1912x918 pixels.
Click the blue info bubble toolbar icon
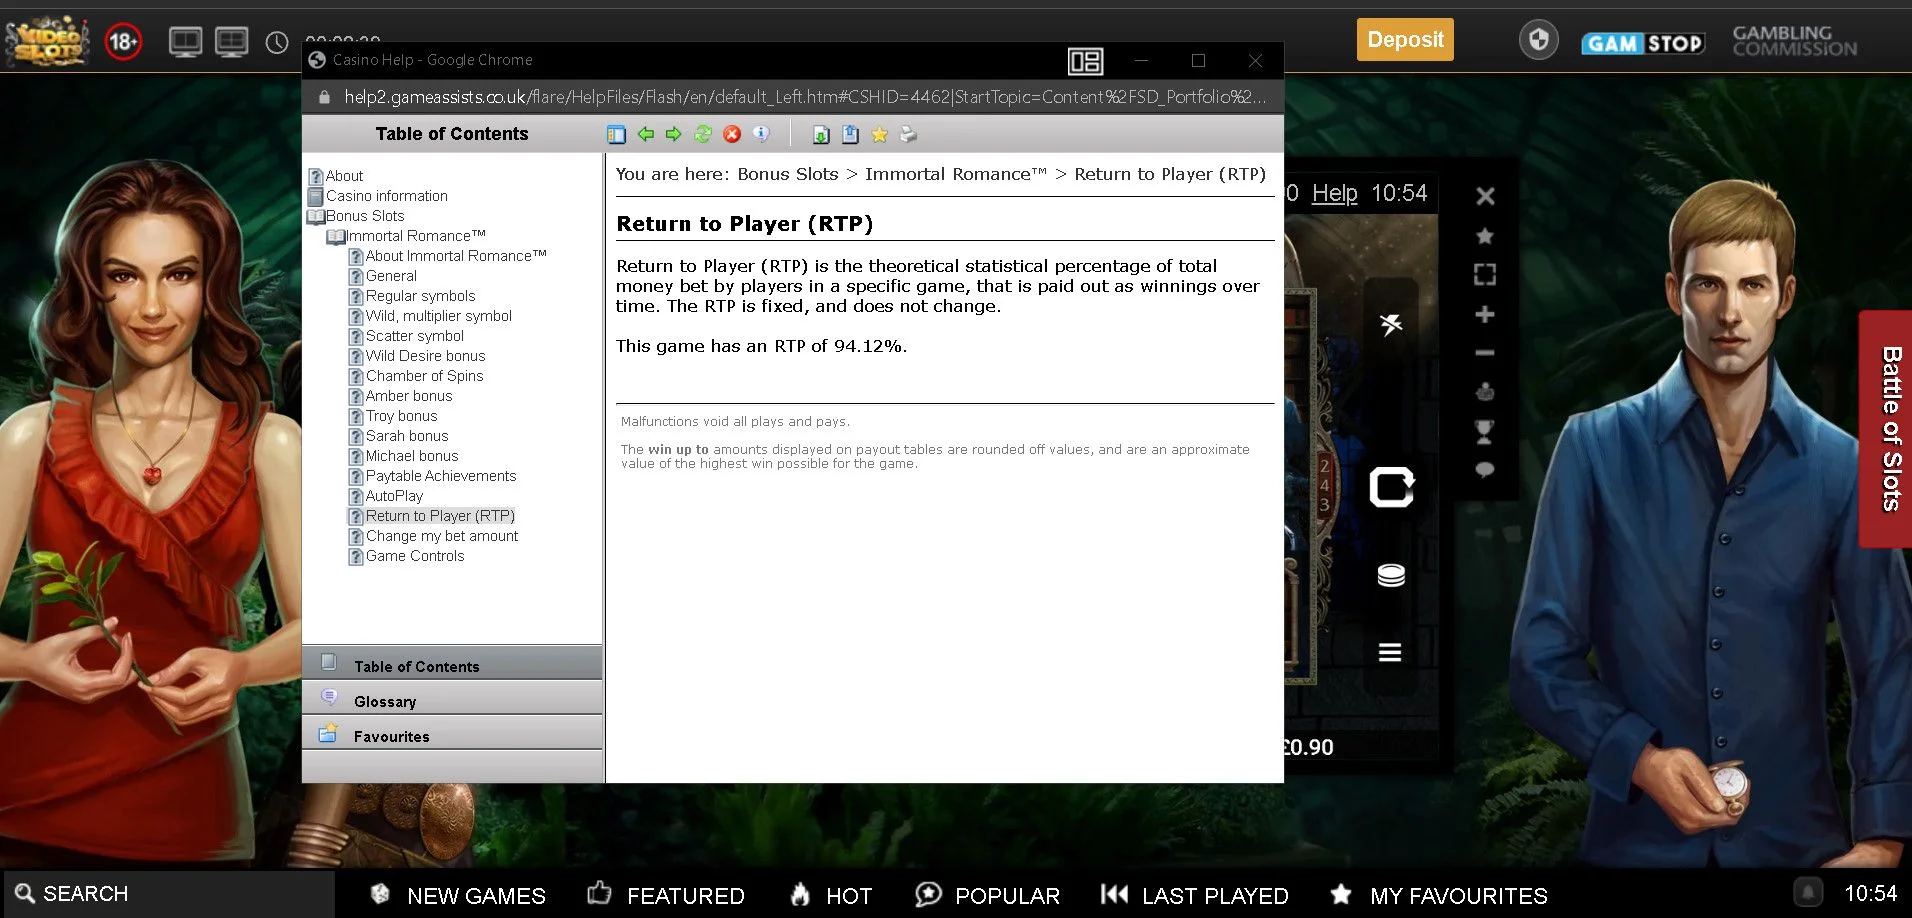761,134
